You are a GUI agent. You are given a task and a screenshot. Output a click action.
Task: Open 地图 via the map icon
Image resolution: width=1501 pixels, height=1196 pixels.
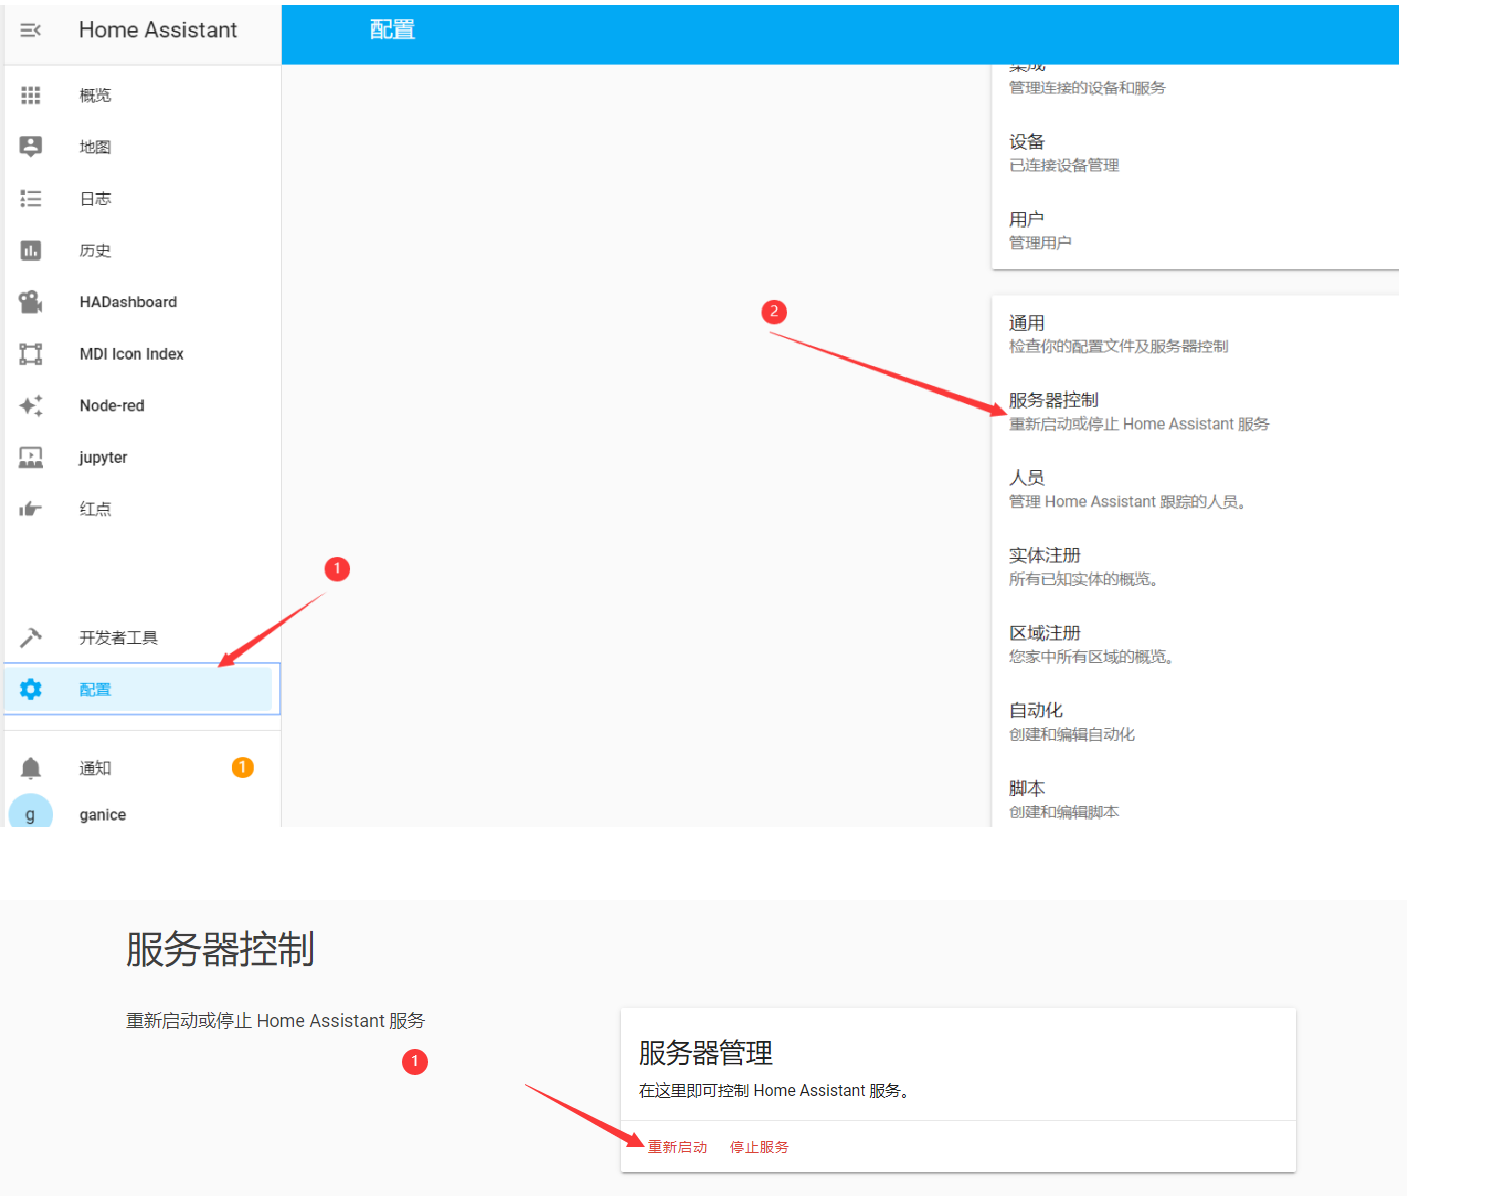click(30, 146)
